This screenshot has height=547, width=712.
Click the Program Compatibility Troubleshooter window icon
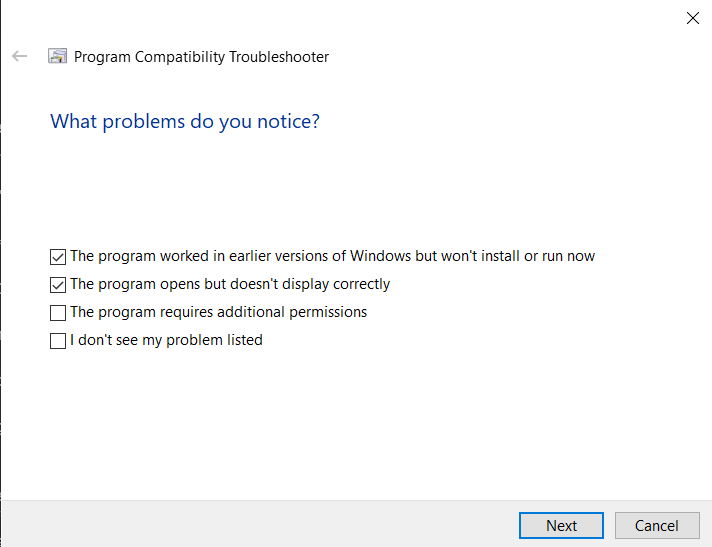(58, 57)
